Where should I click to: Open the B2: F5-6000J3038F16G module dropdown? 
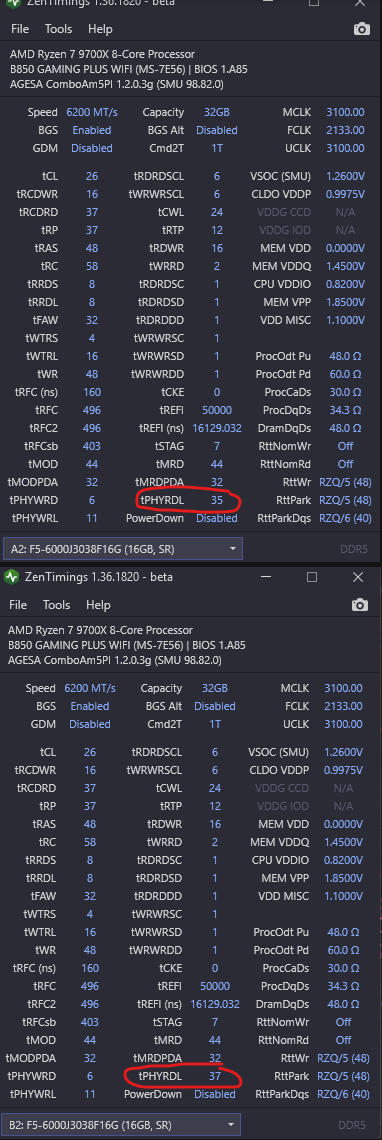[121, 1124]
